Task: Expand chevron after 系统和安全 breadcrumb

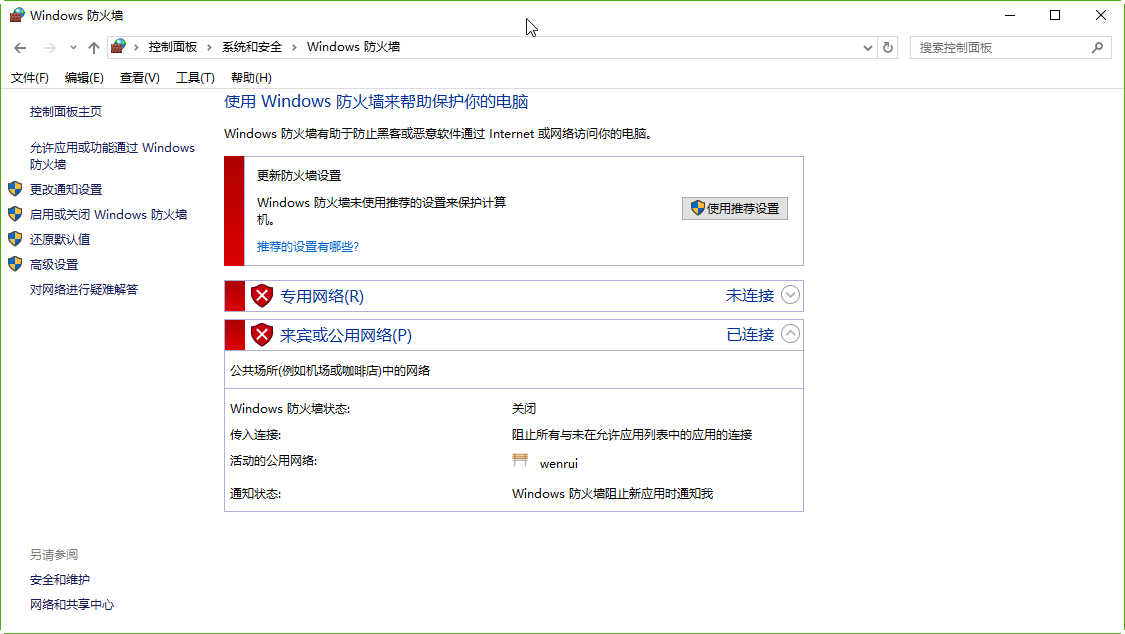Action: (x=294, y=47)
